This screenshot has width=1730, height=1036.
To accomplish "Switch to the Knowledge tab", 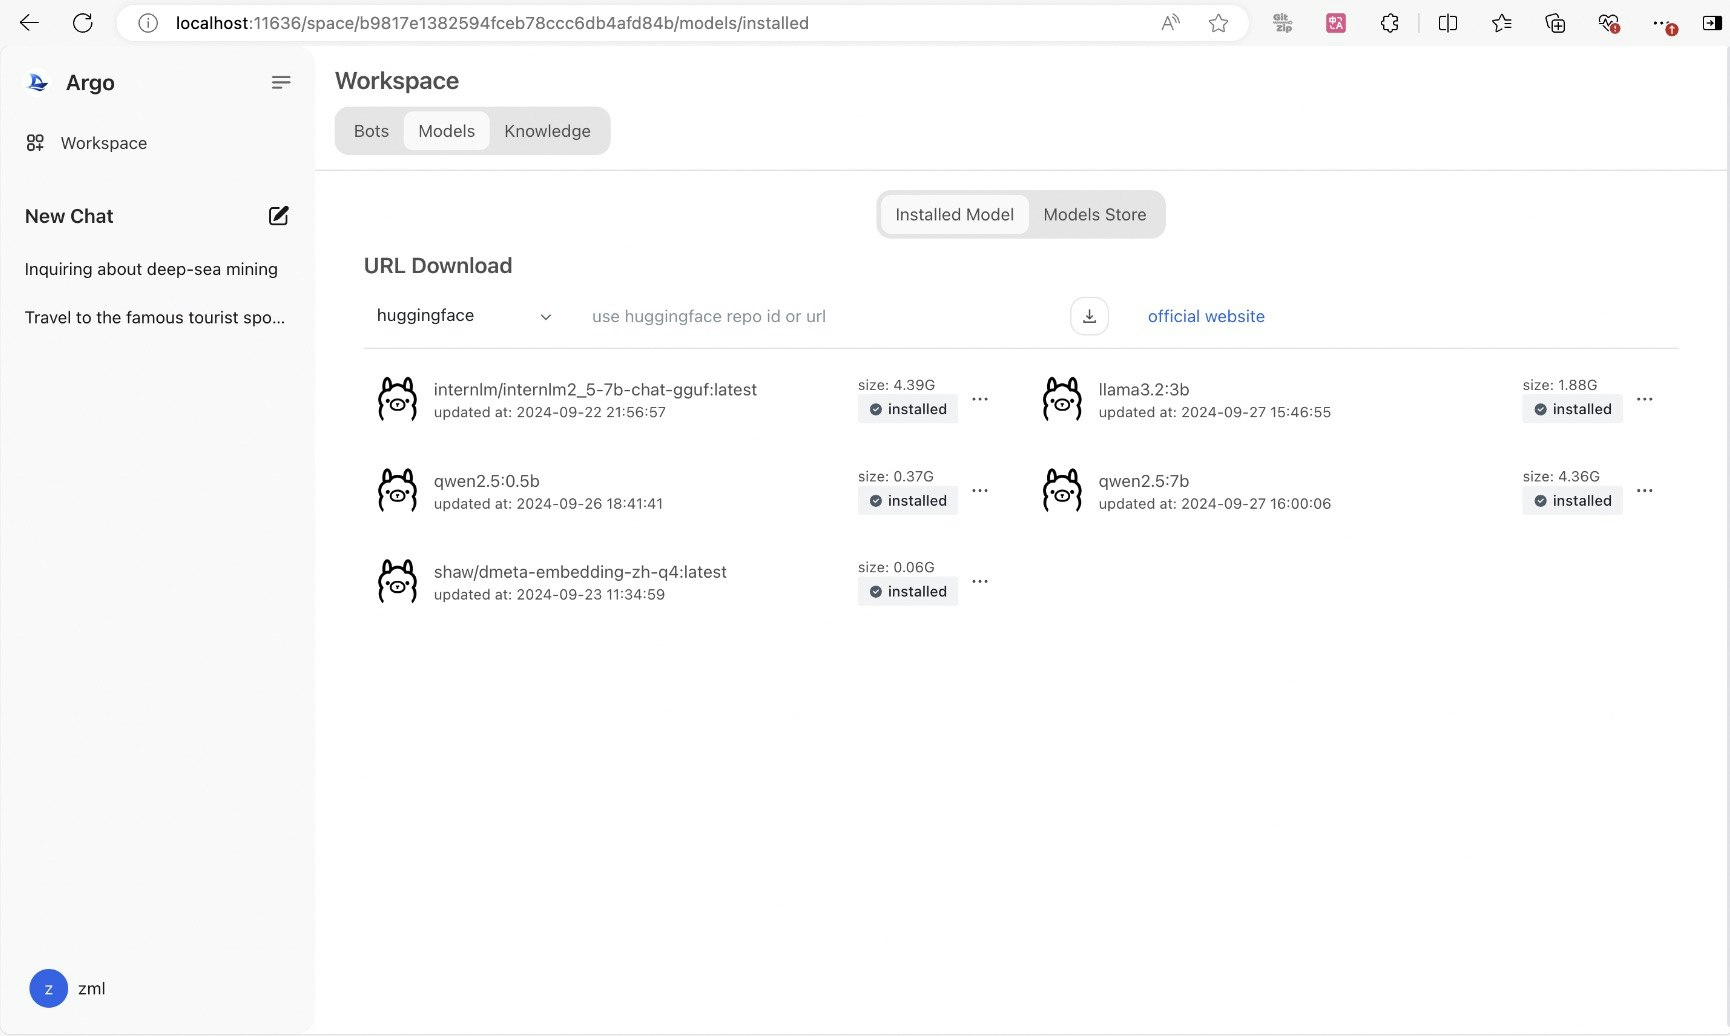I will pyautogui.click(x=547, y=131).
